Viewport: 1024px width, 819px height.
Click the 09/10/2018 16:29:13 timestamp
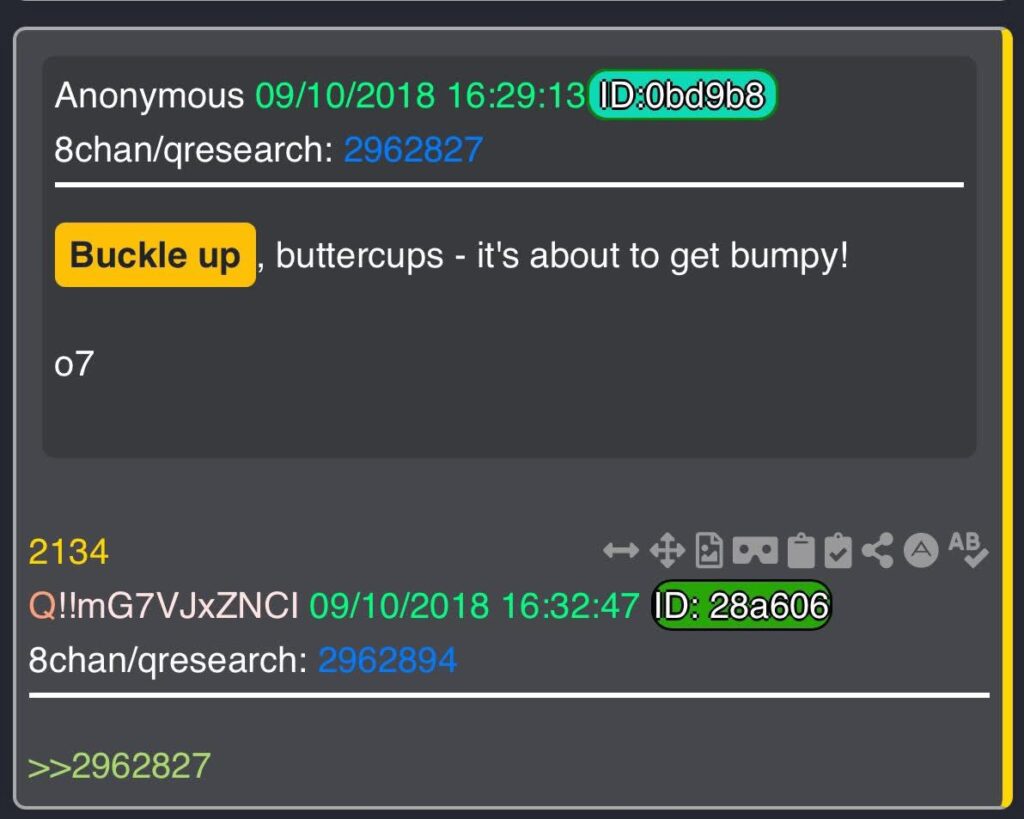click(x=420, y=95)
